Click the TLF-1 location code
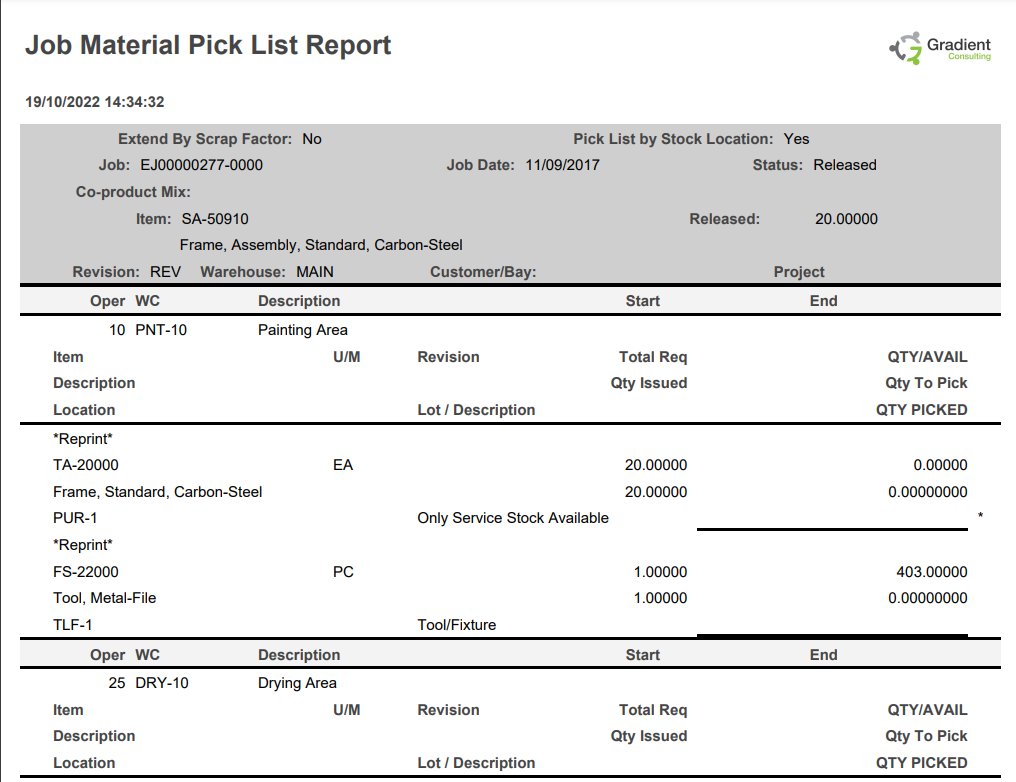1016x782 pixels. coord(73,625)
